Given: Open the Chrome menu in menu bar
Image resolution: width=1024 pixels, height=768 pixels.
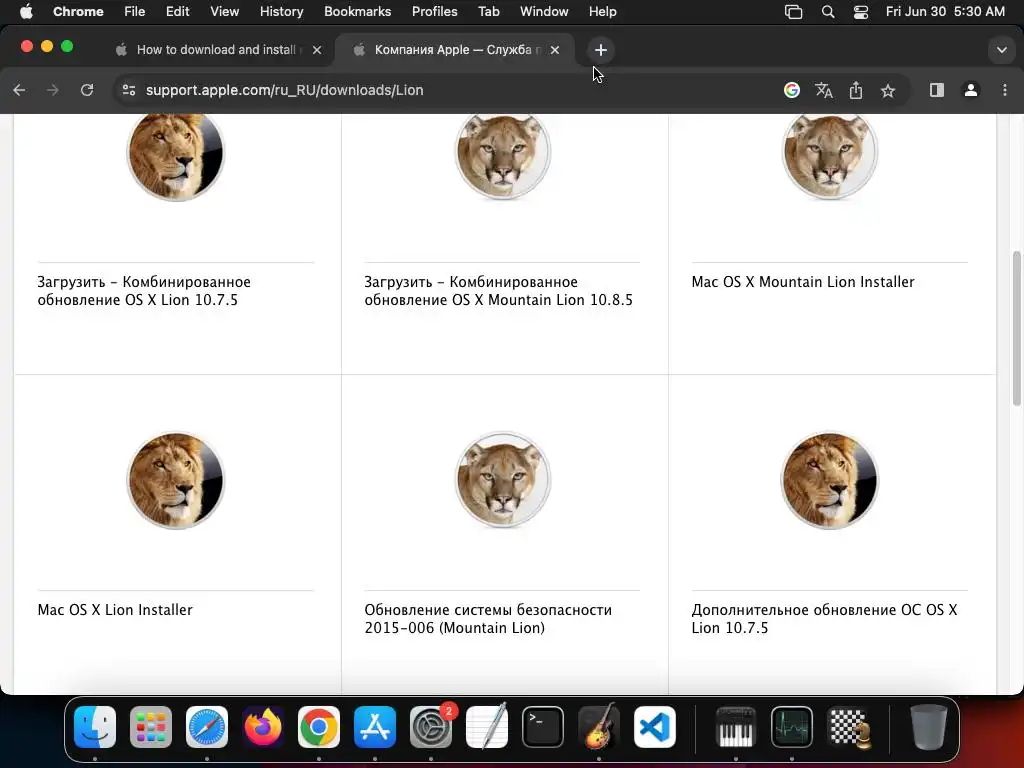Looking at the screenshot, I should pos(78,12).
